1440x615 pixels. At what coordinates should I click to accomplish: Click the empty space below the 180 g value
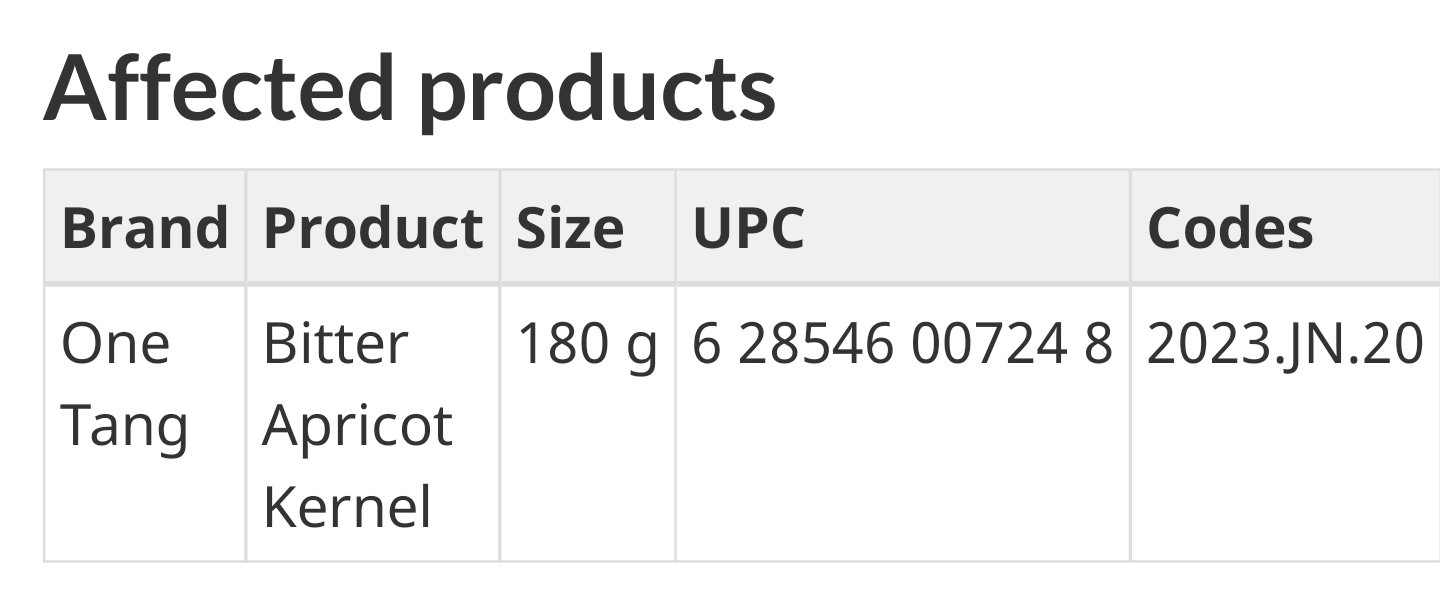587,470
